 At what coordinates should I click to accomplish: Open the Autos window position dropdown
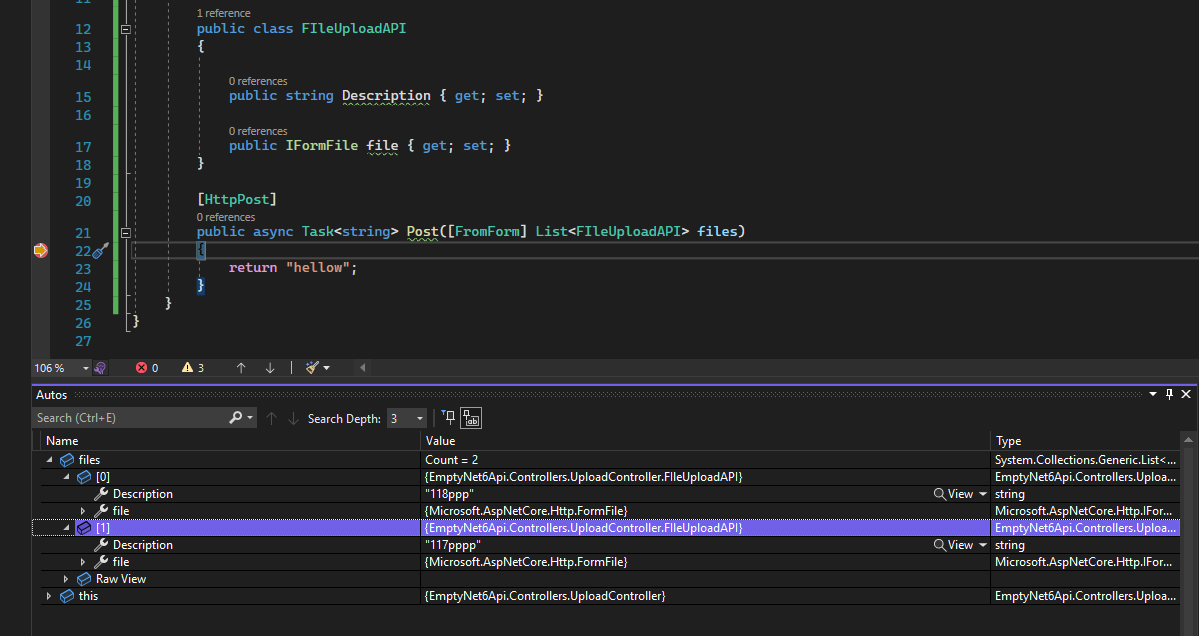pyautogui.click(x=1152, y=394)
